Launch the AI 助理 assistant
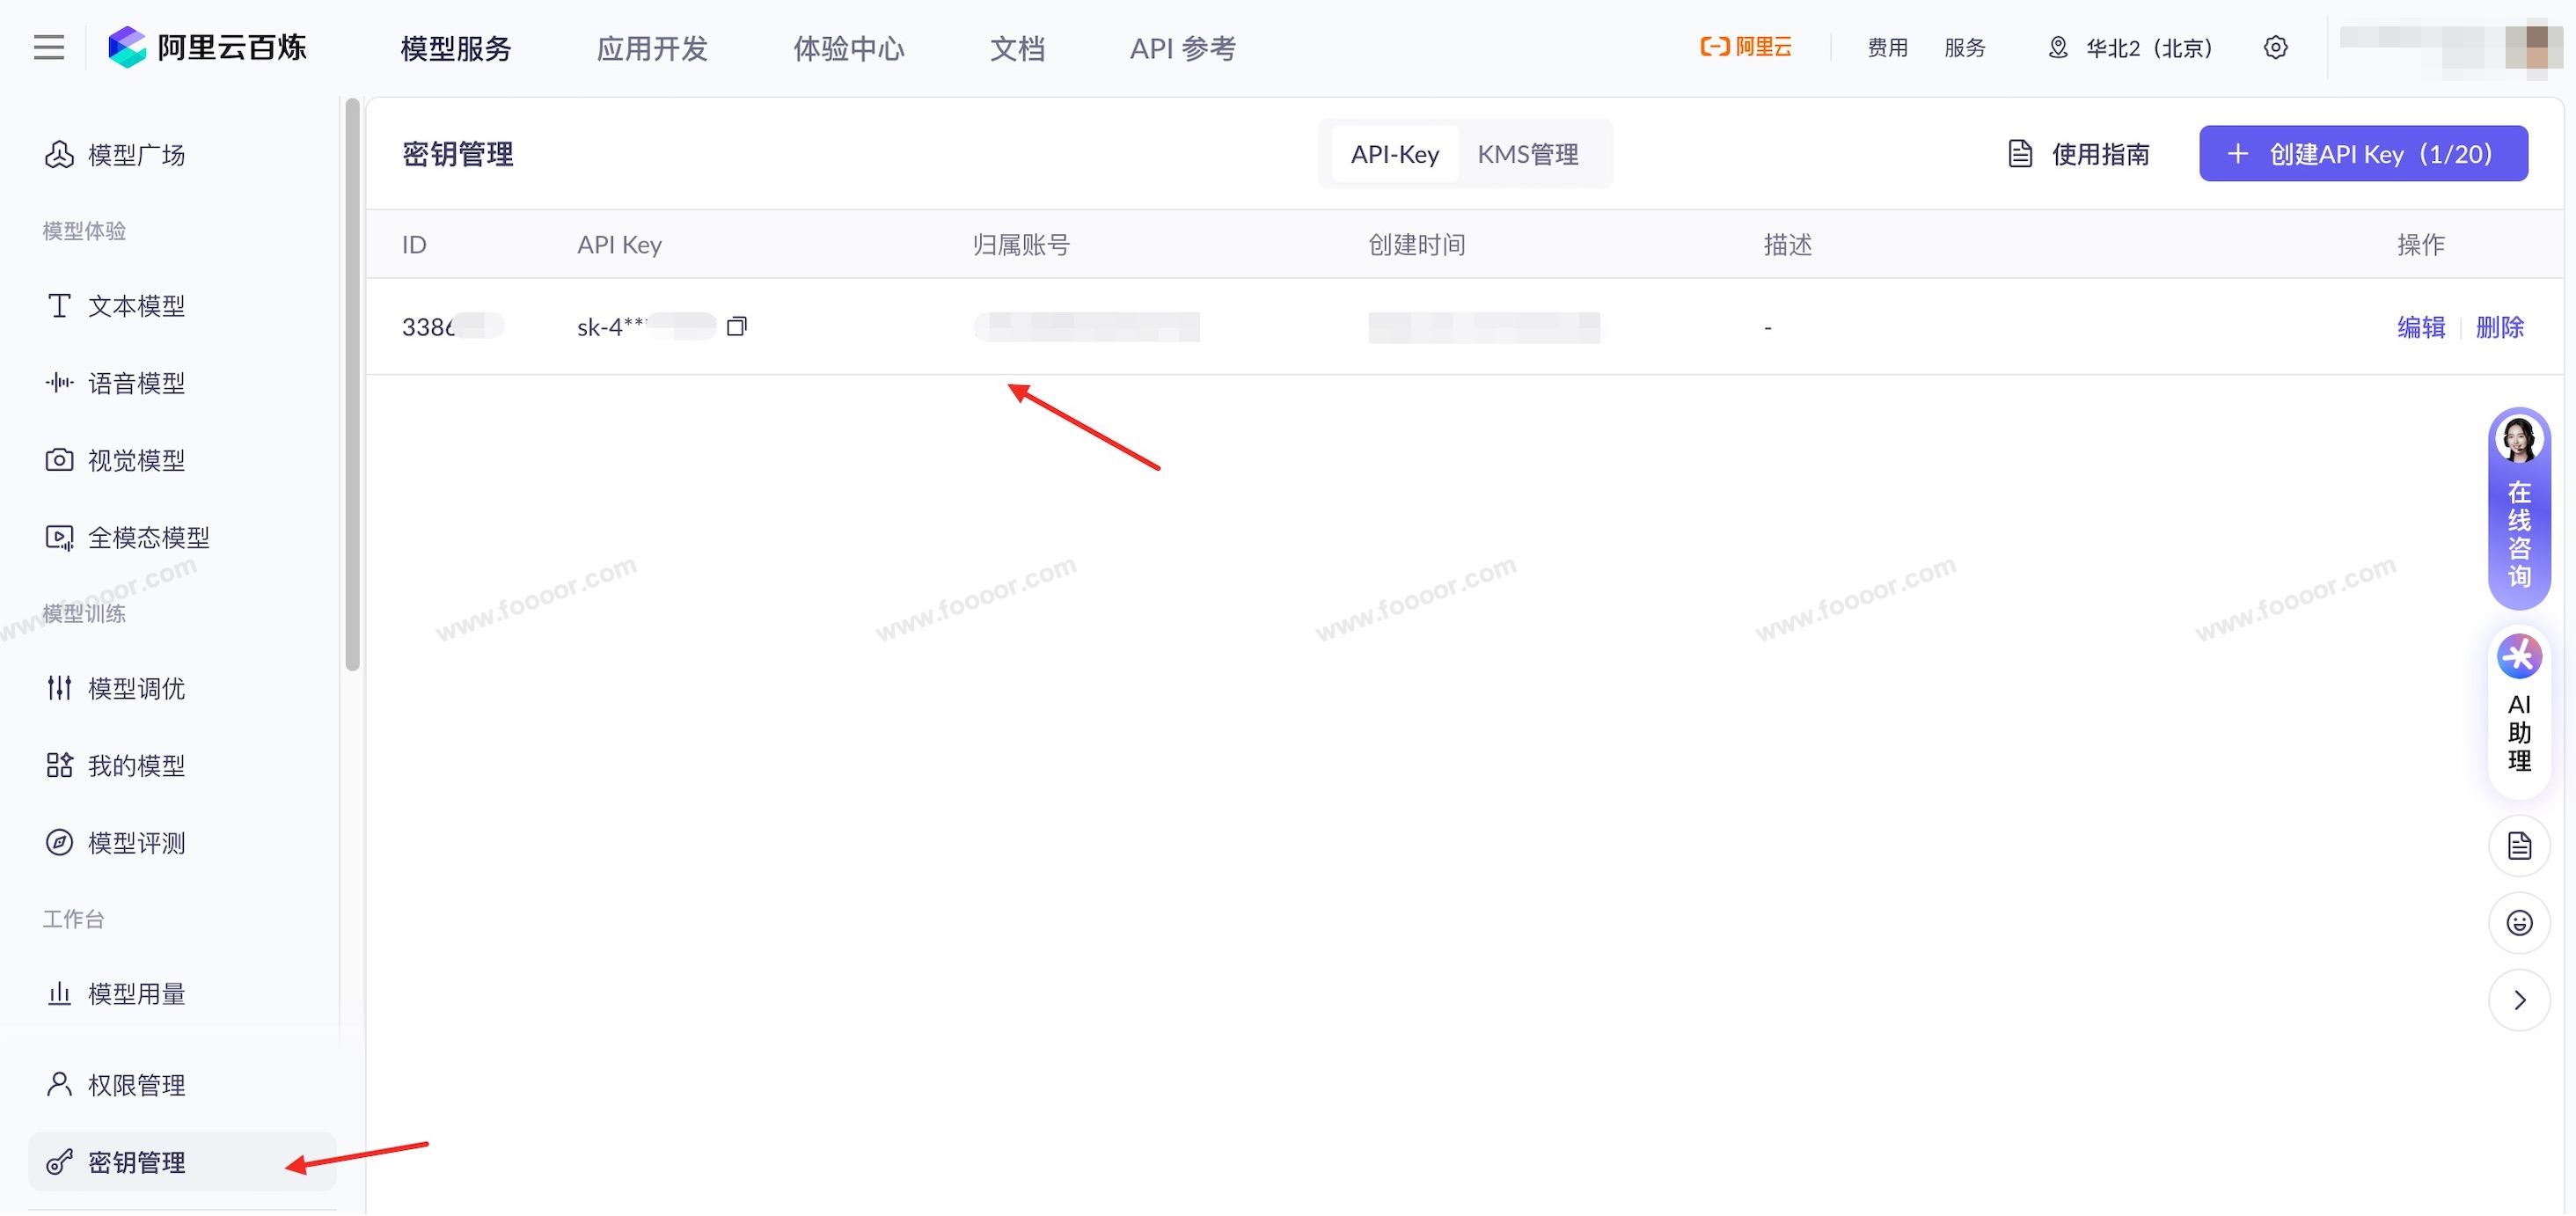This screenshot has width=2576, height=1216. click(x=2518, y=712)
